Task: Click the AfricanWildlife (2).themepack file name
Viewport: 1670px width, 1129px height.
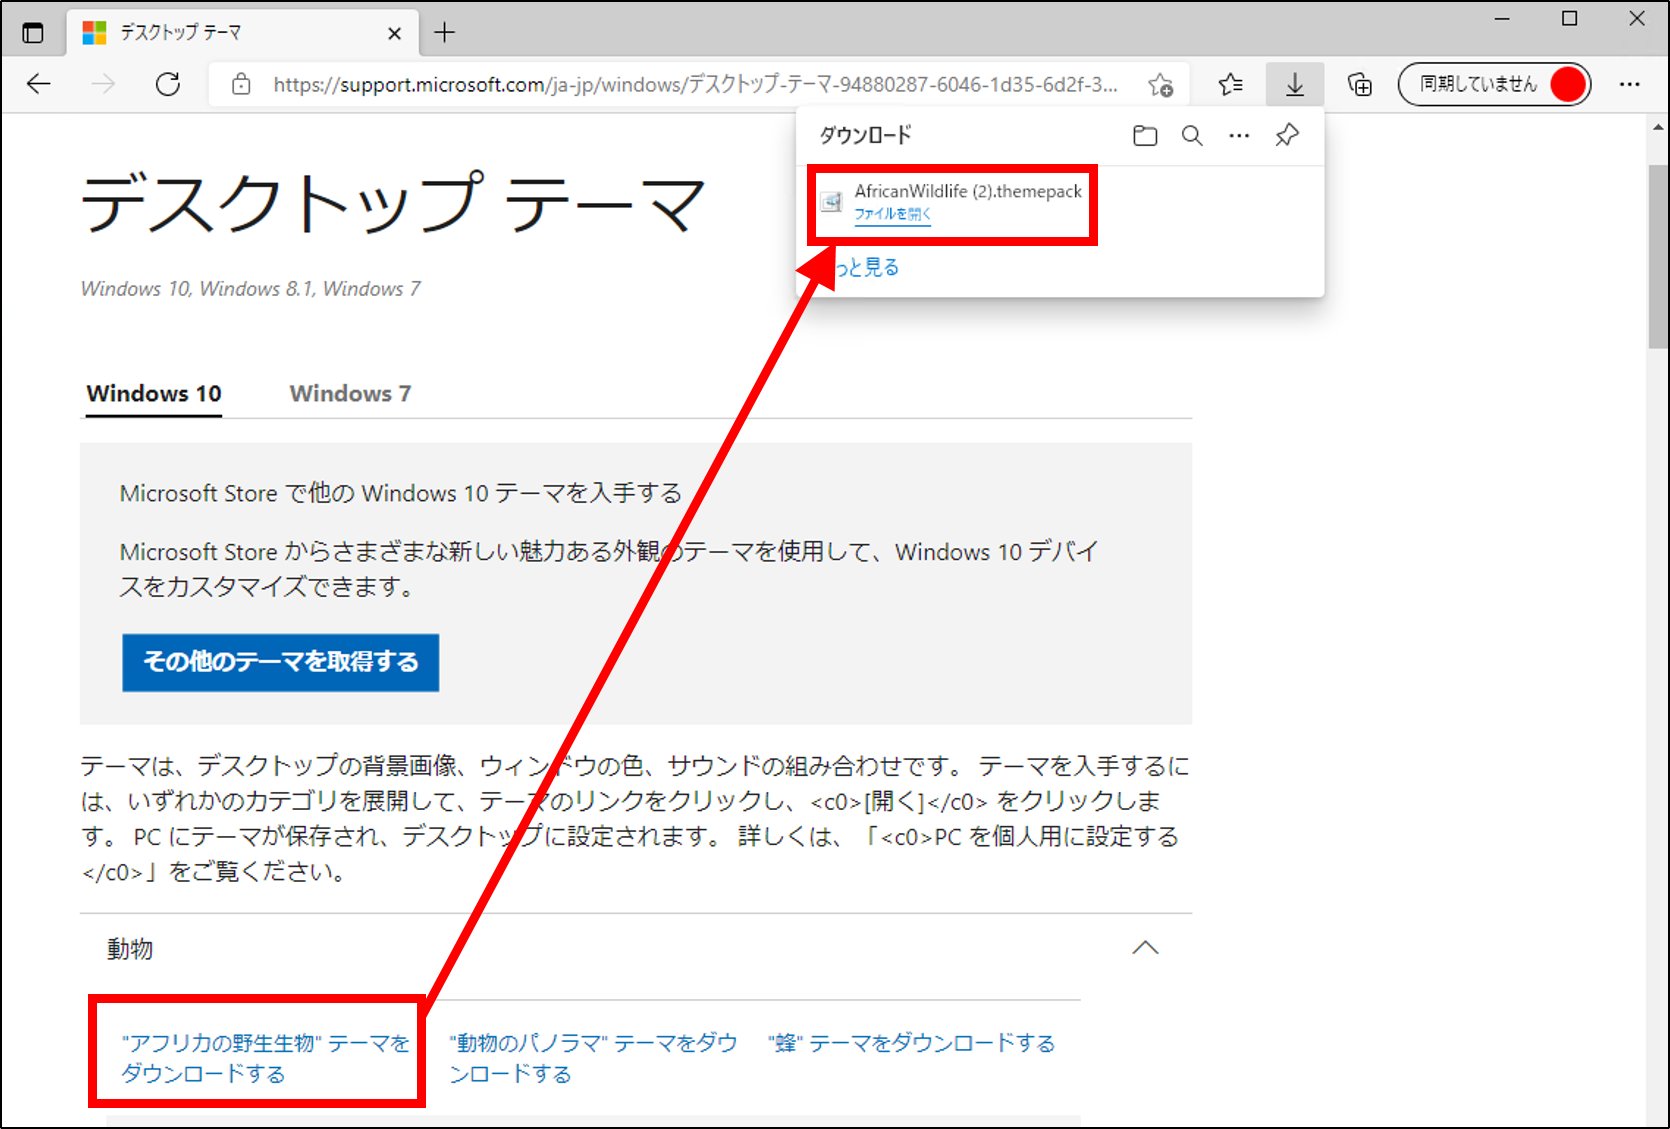Action: point(968,191)
